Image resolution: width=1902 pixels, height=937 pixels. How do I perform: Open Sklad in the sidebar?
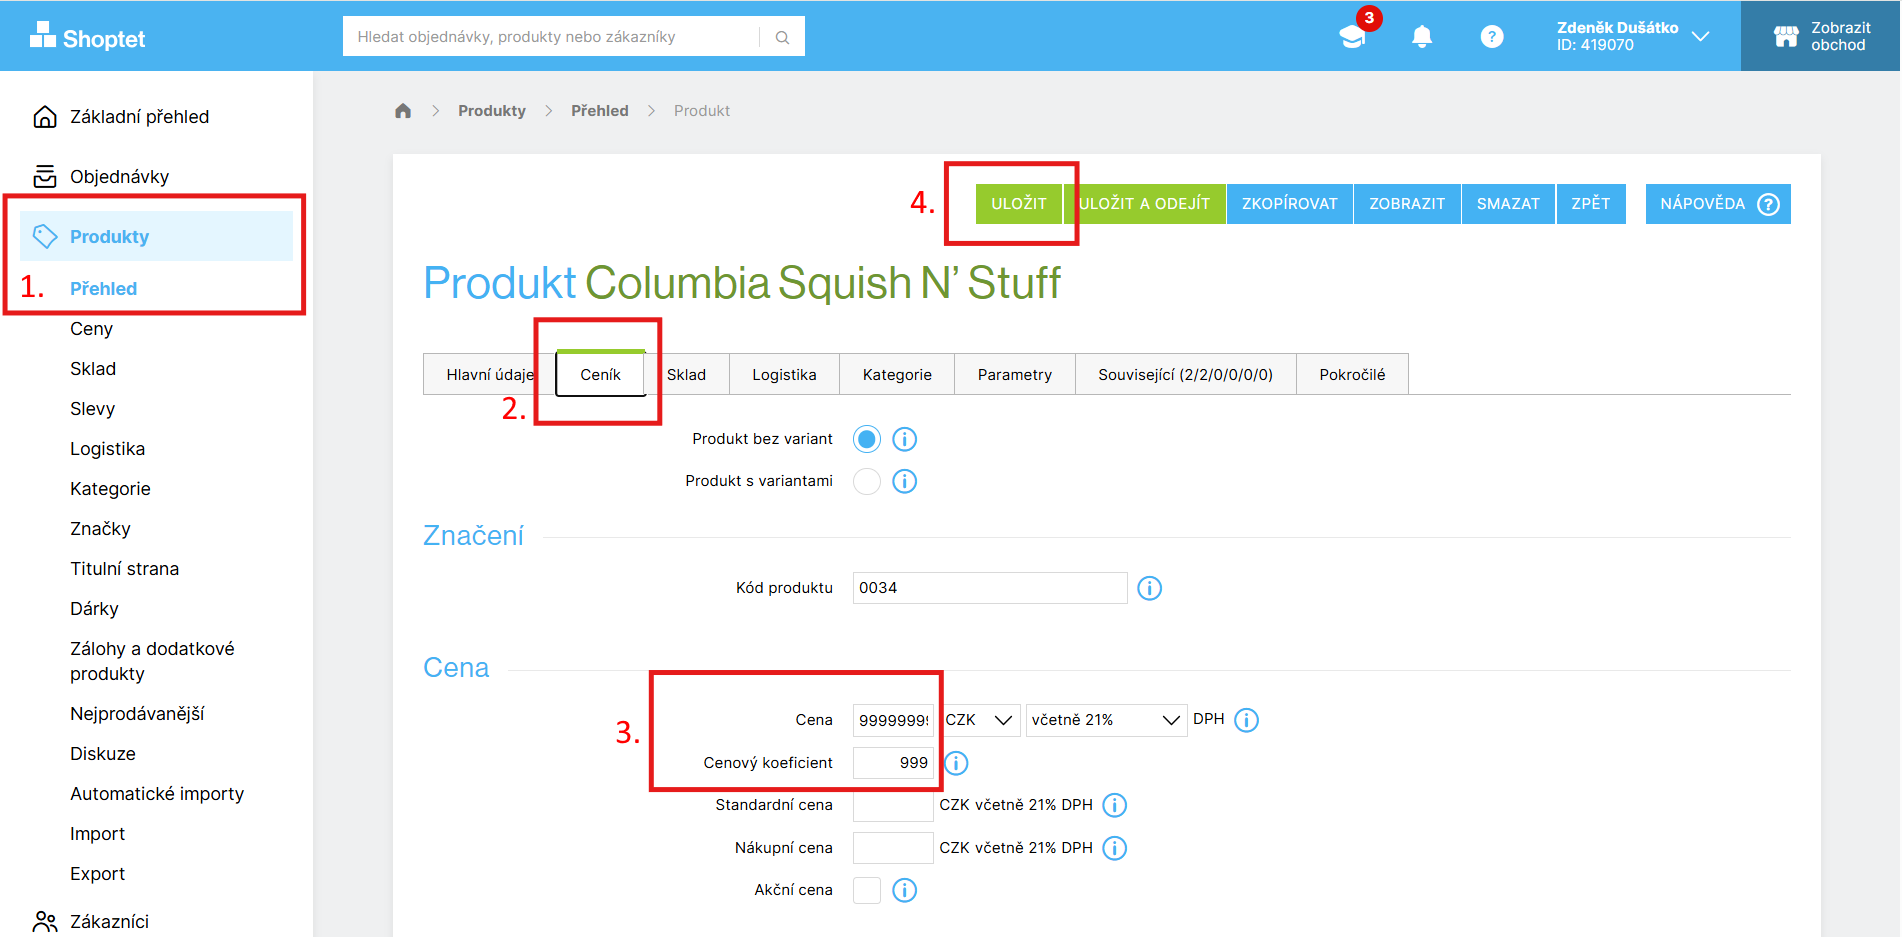tap(93, 369)
